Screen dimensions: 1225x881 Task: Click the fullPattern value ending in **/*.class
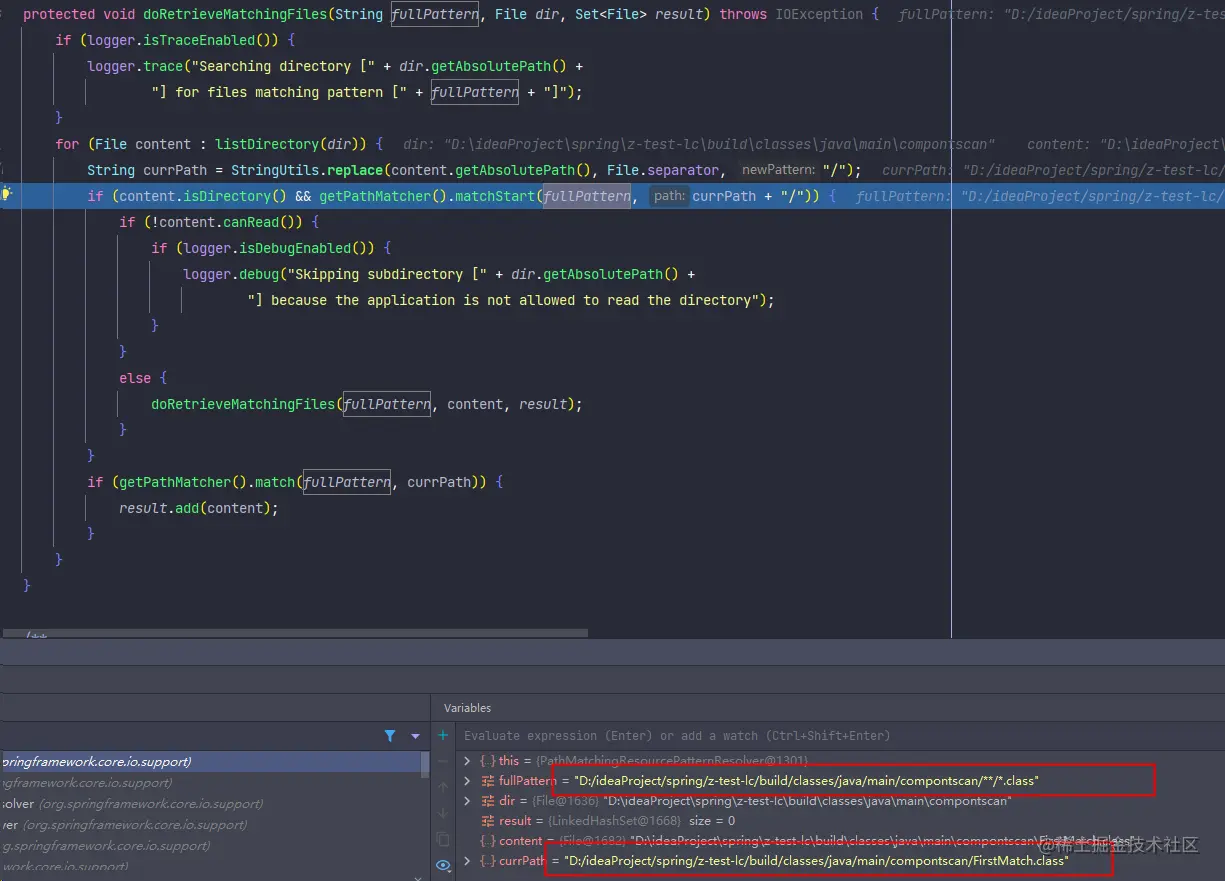click(806, 780)
